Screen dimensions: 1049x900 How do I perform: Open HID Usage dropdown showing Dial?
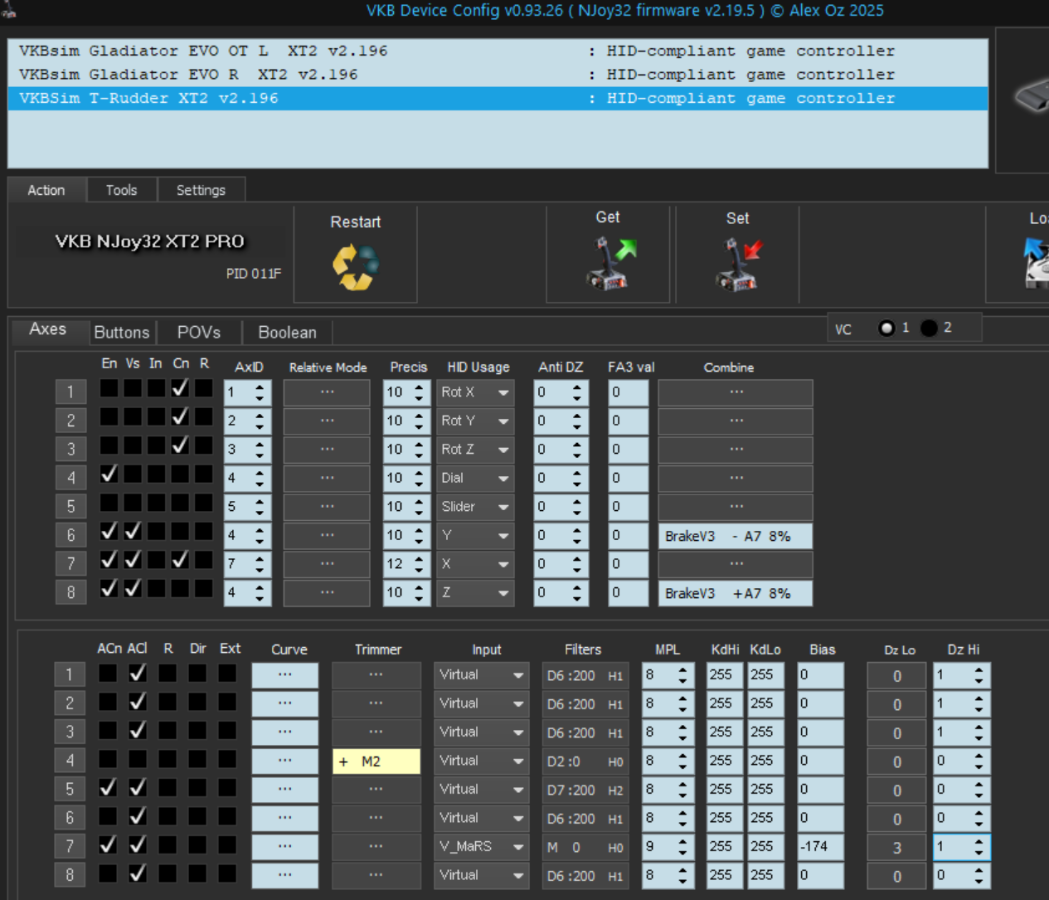[475, 478]
